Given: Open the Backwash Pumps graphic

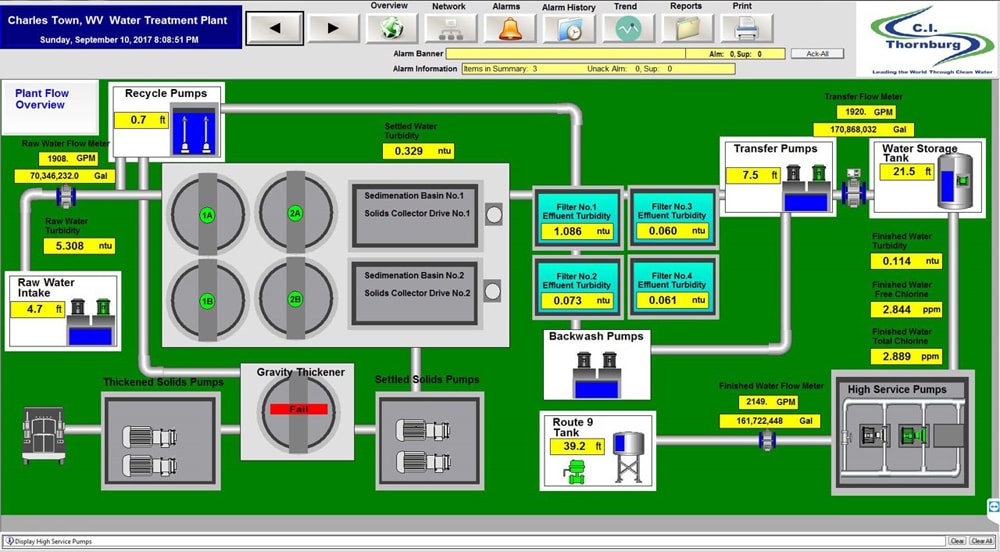Looking at the screenshot, I should coord(597,365).
